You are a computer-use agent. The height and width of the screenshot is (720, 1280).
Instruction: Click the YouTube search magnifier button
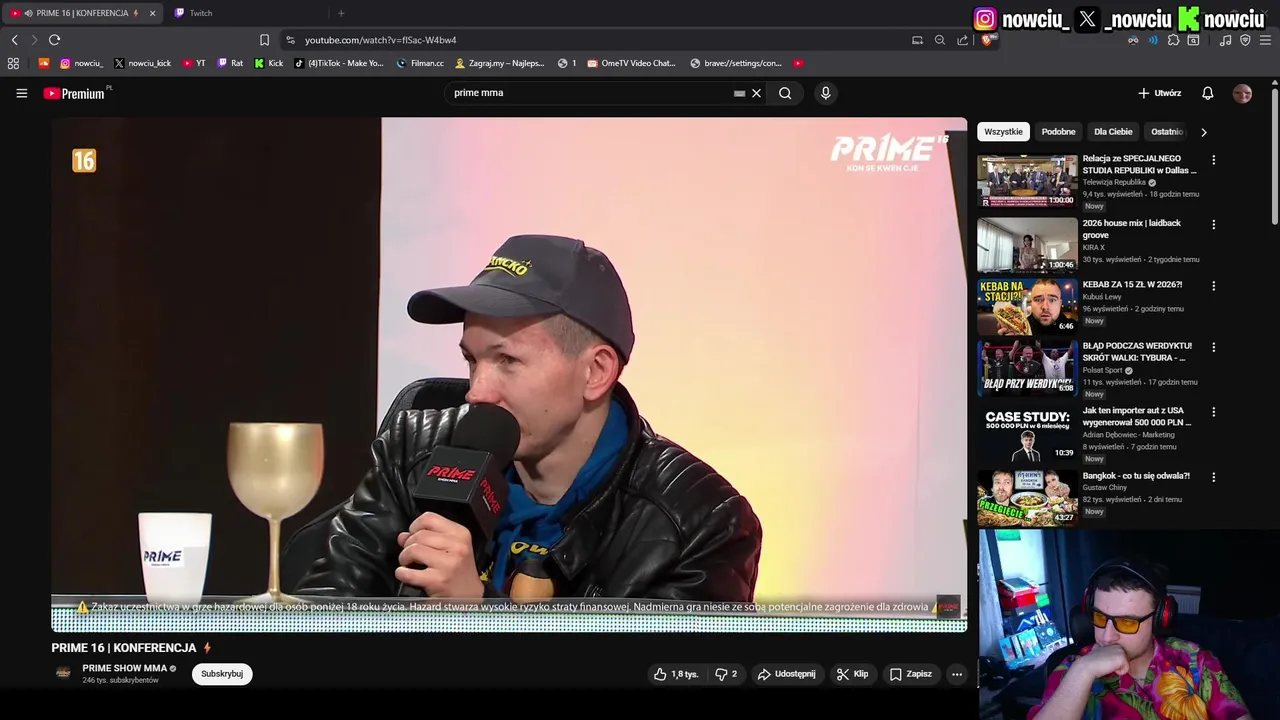pyautogui.click(x=785, y=93)
